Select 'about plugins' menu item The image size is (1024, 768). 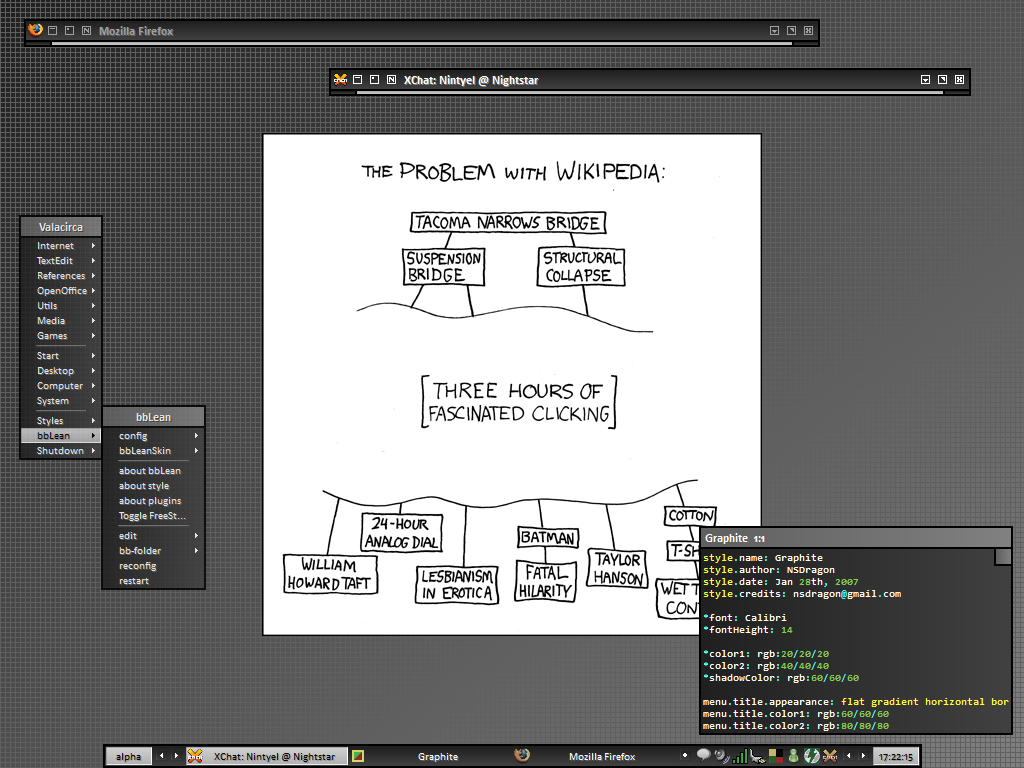(153, 501)
